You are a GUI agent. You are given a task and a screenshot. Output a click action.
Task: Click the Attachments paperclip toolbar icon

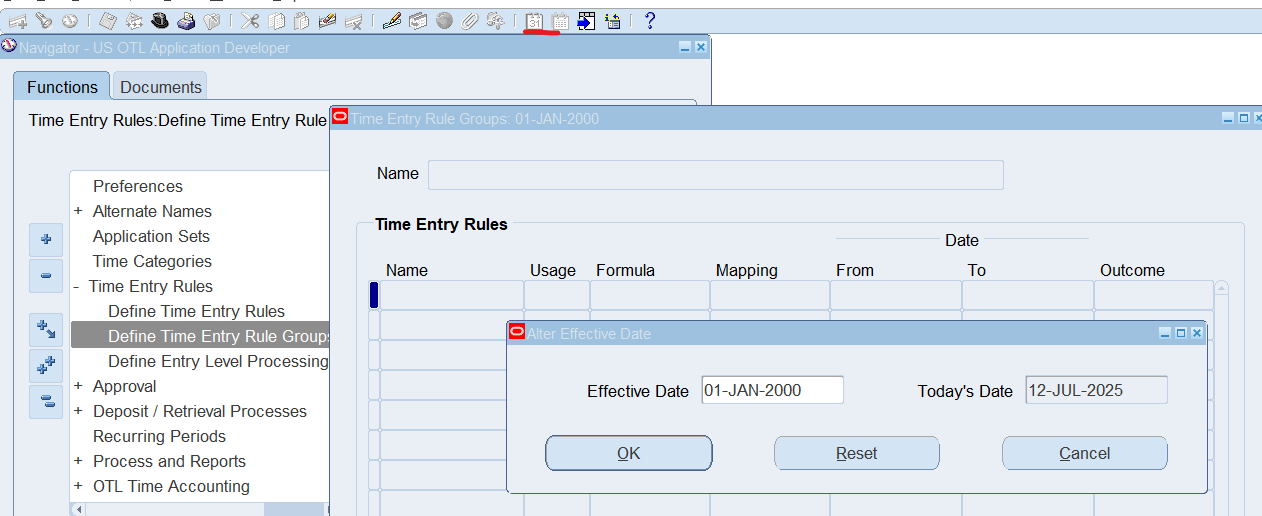(x=469, y=20)
